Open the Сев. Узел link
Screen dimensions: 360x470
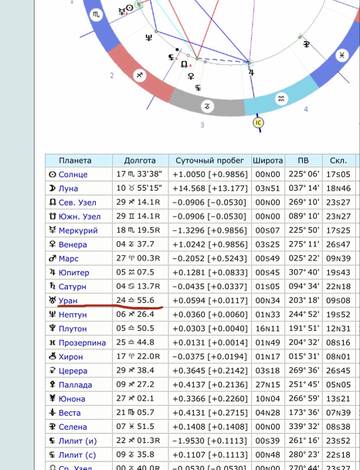(77, 202)
